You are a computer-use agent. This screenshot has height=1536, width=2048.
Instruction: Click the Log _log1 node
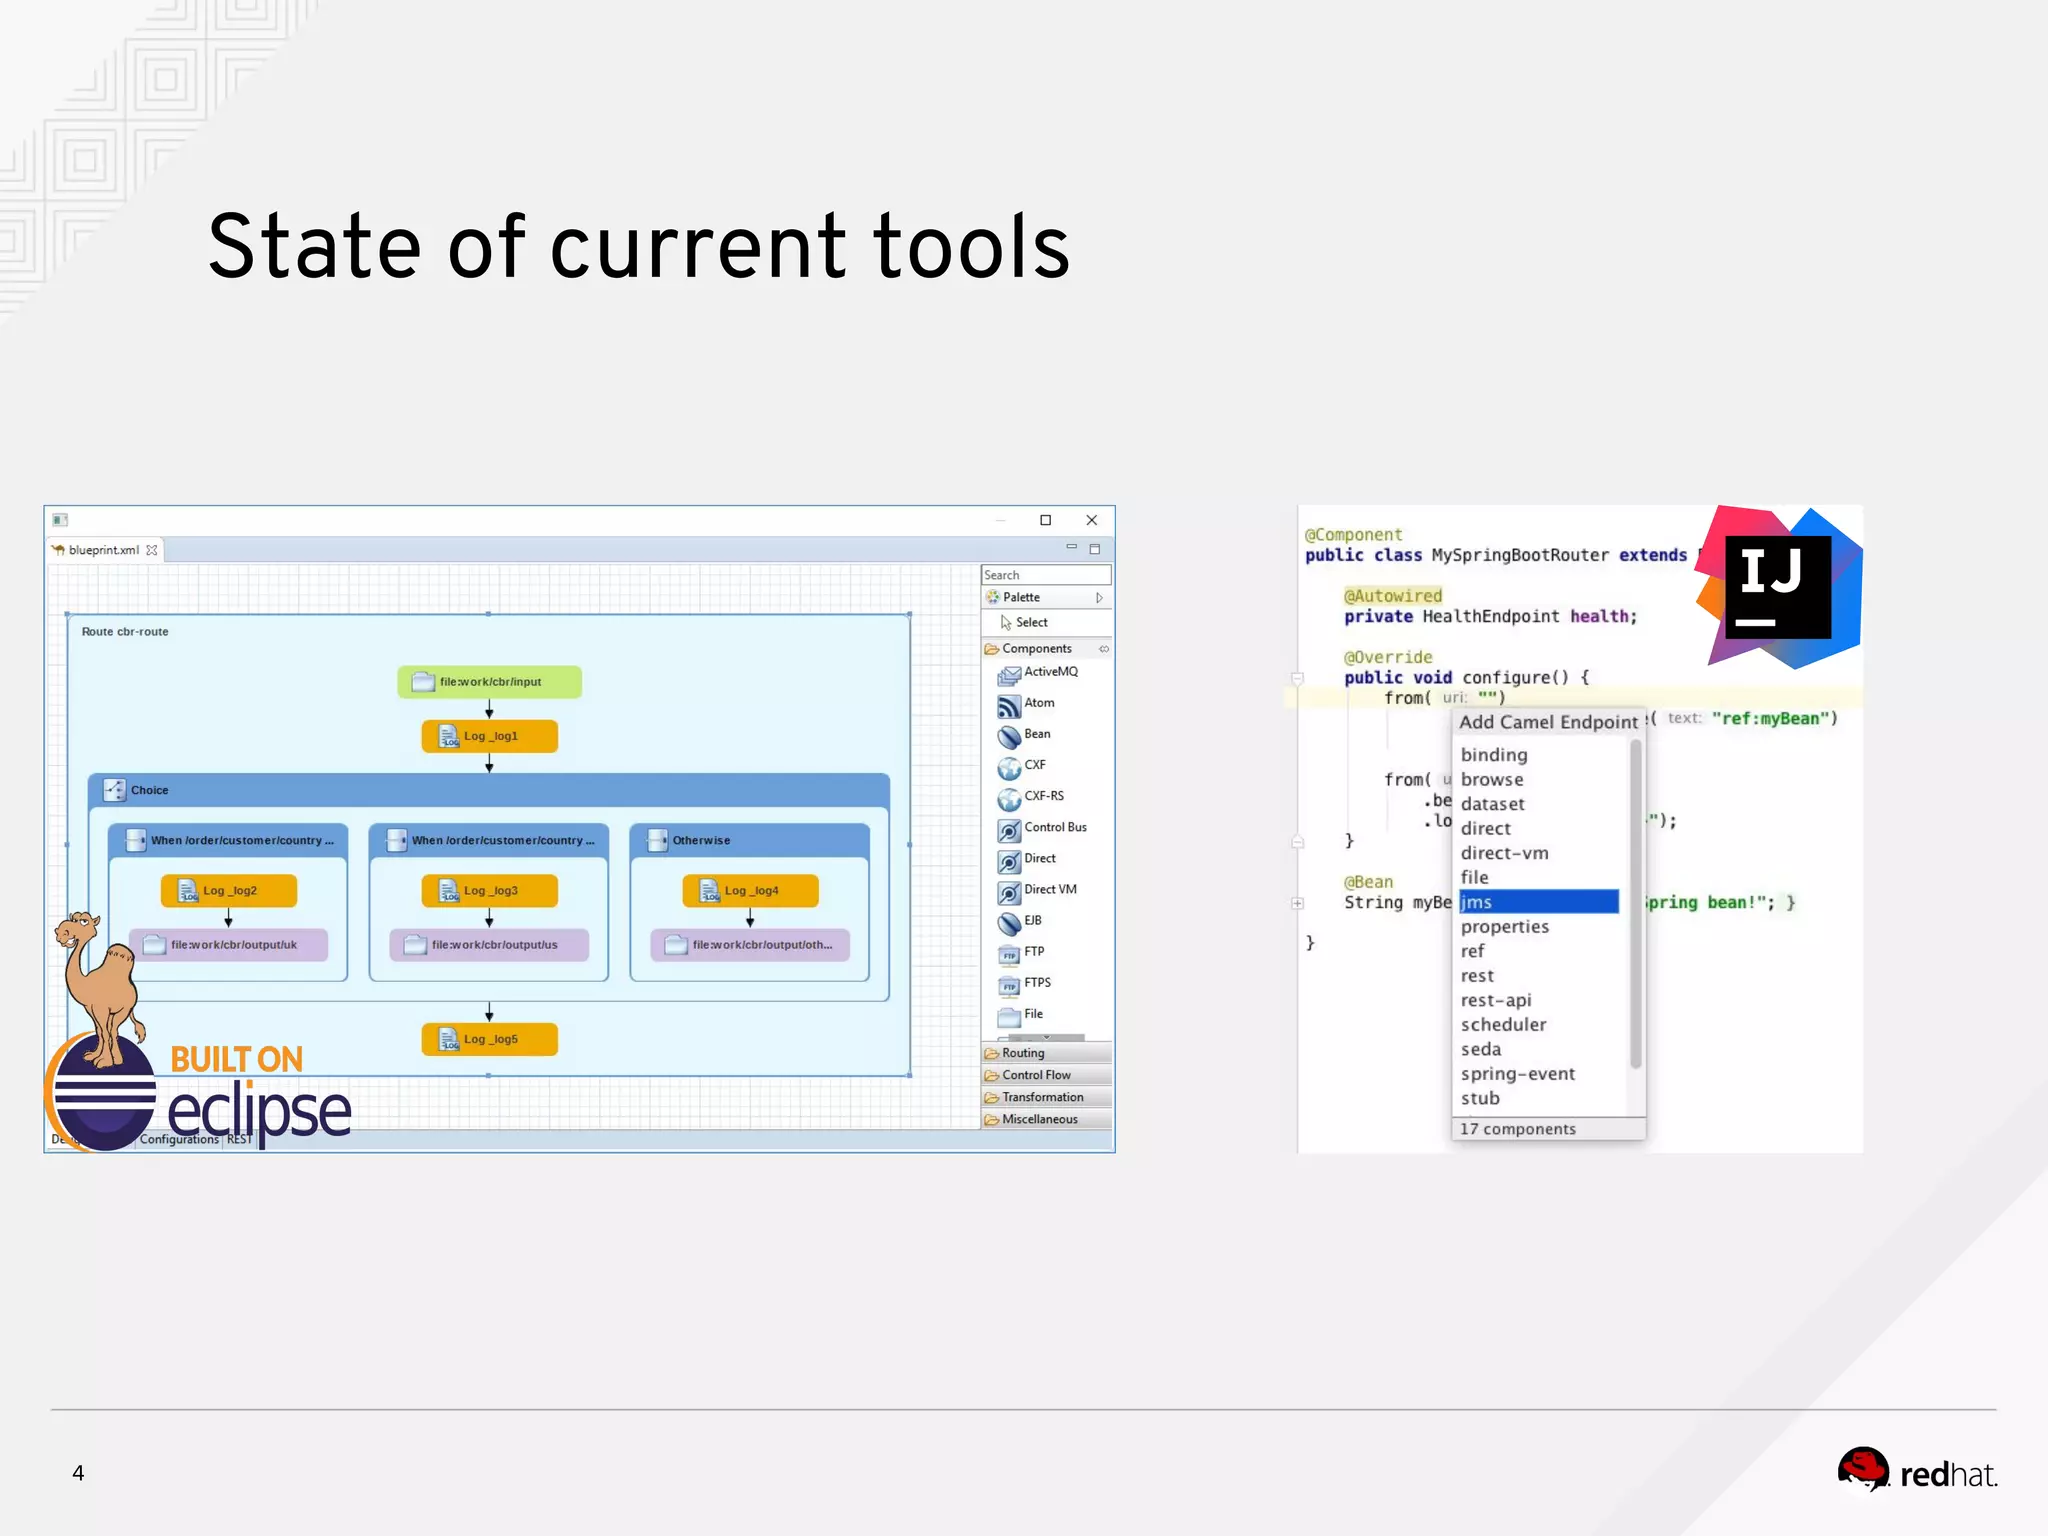(489, 737)
